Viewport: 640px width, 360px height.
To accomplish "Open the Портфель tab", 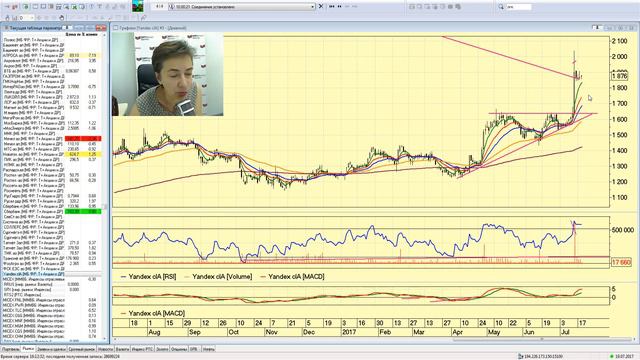I will pyautogui.click(x=11, y=349).
